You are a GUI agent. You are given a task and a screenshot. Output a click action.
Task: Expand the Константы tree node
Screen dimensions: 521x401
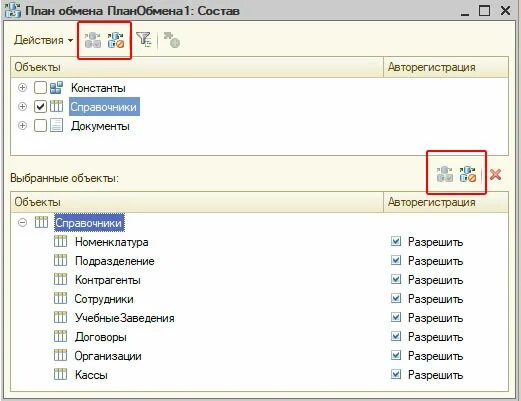(22, 88)
